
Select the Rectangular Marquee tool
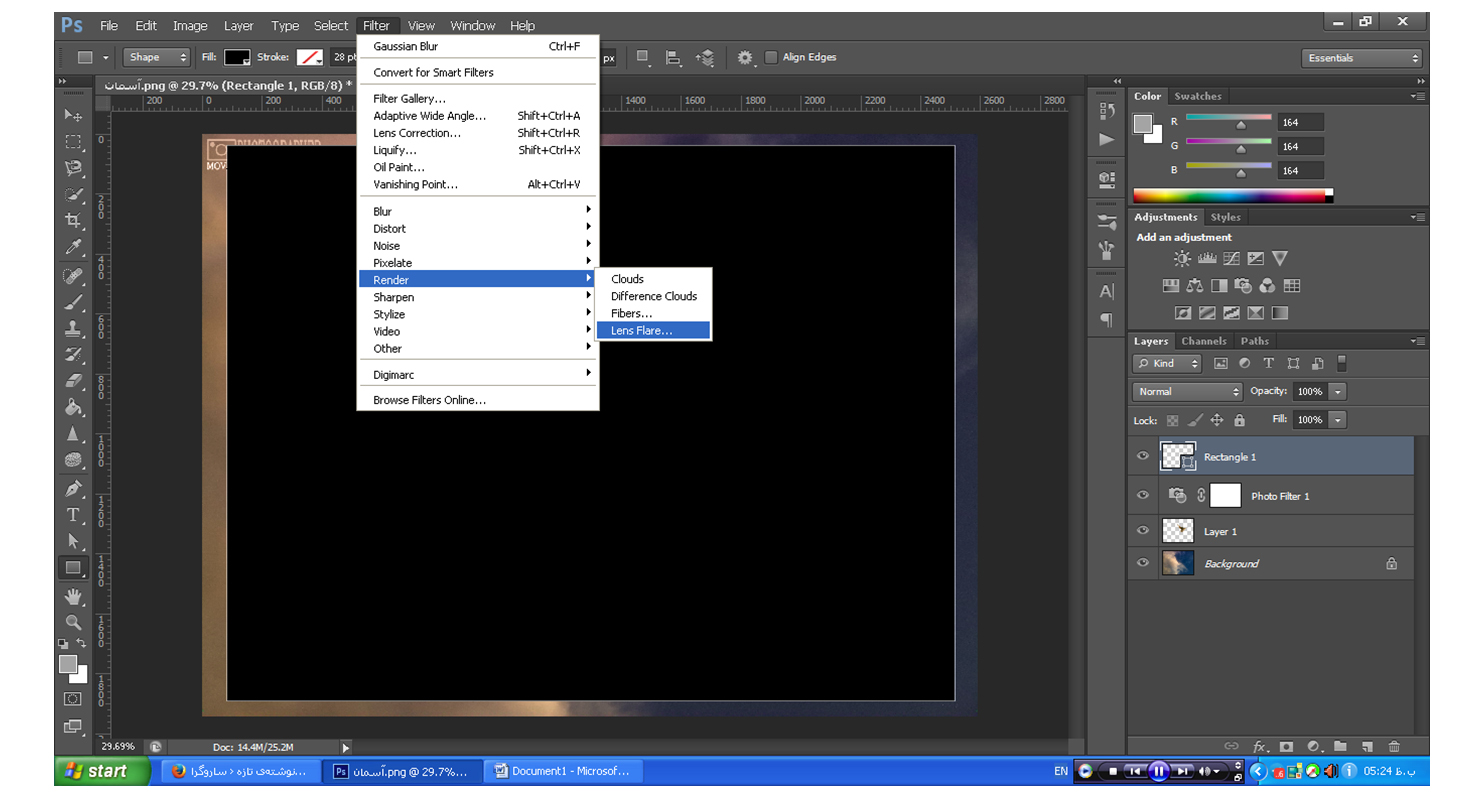point(73,142)
